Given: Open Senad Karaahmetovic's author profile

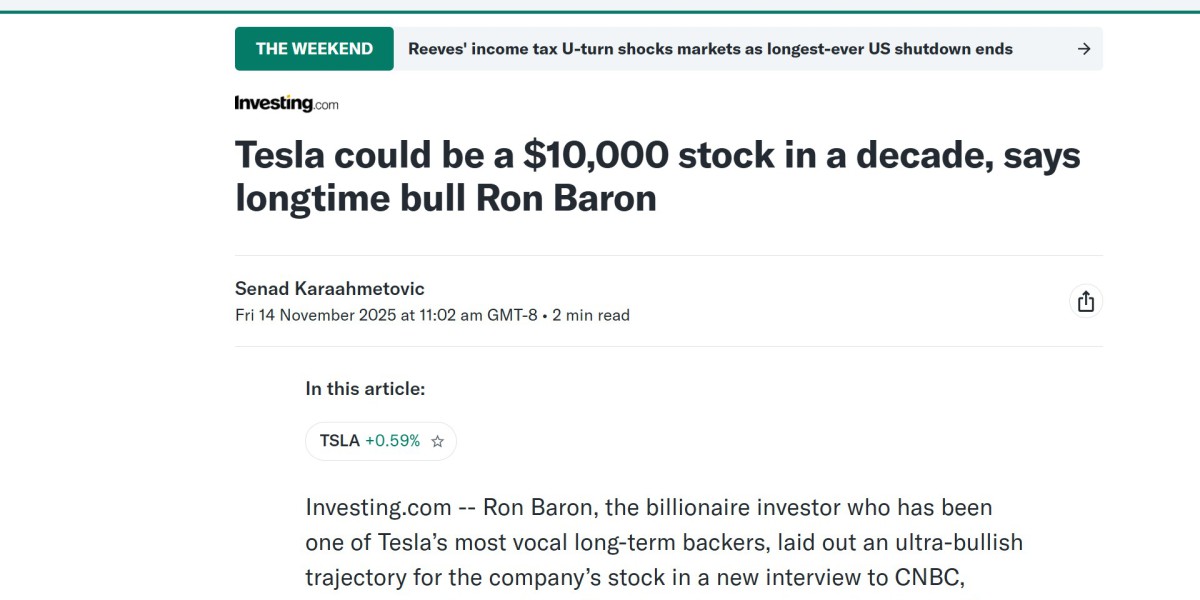Looking at the screenshot, I should tap(329, 288).
